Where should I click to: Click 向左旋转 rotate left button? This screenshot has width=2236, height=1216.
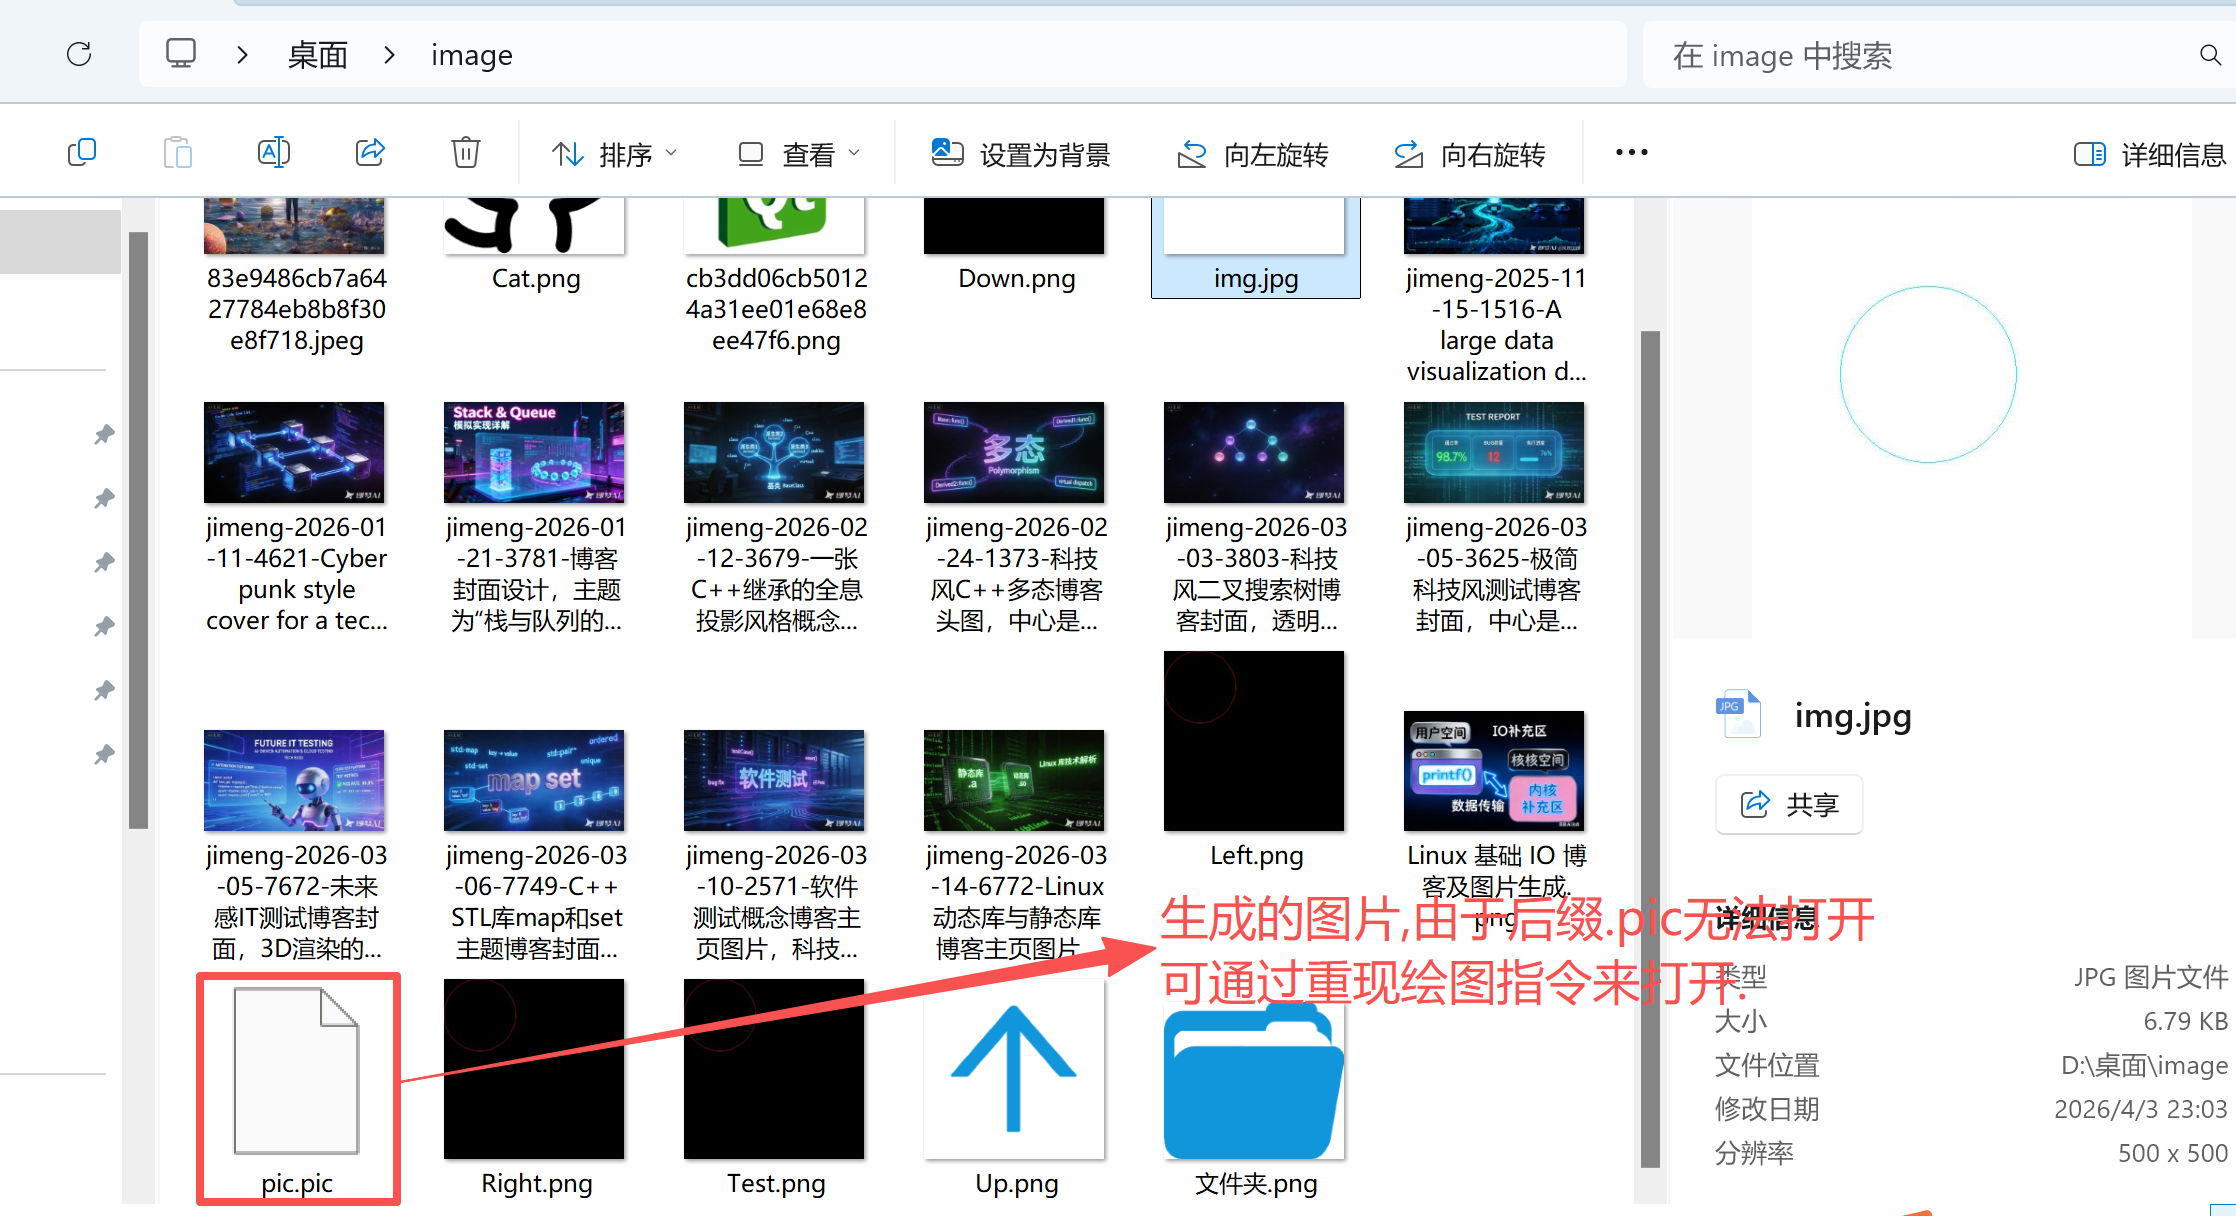[1253, 154]
